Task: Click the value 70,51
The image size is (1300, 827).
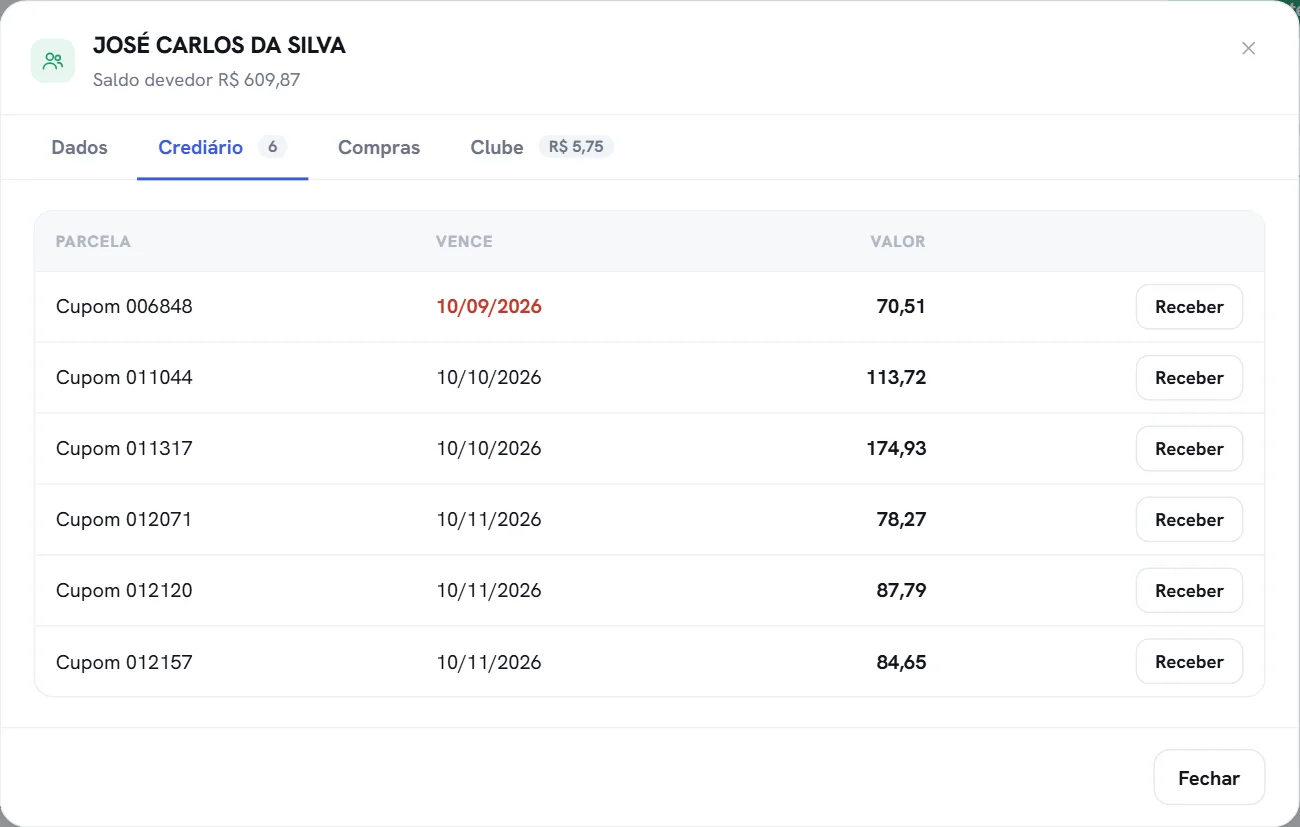Action: [901, 307]
